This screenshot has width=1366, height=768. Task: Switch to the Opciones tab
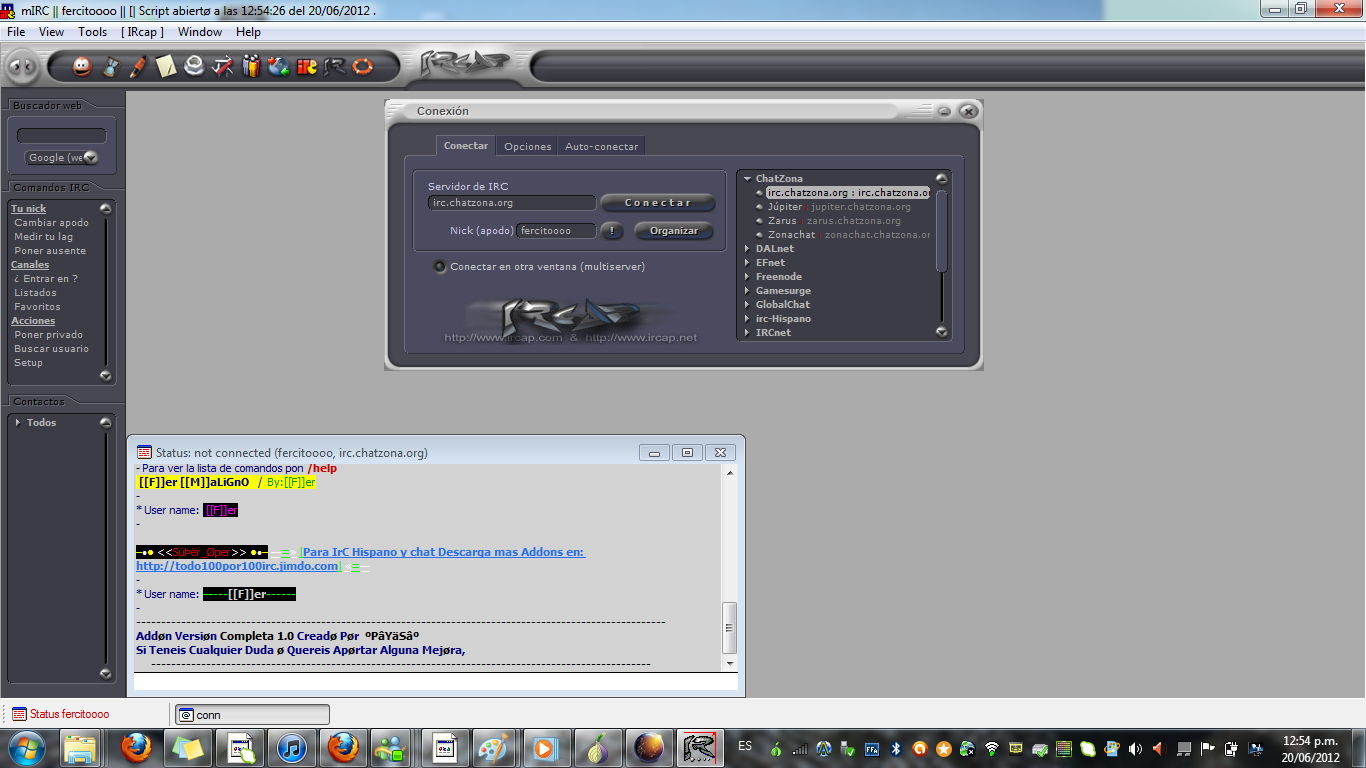(528, 147)
